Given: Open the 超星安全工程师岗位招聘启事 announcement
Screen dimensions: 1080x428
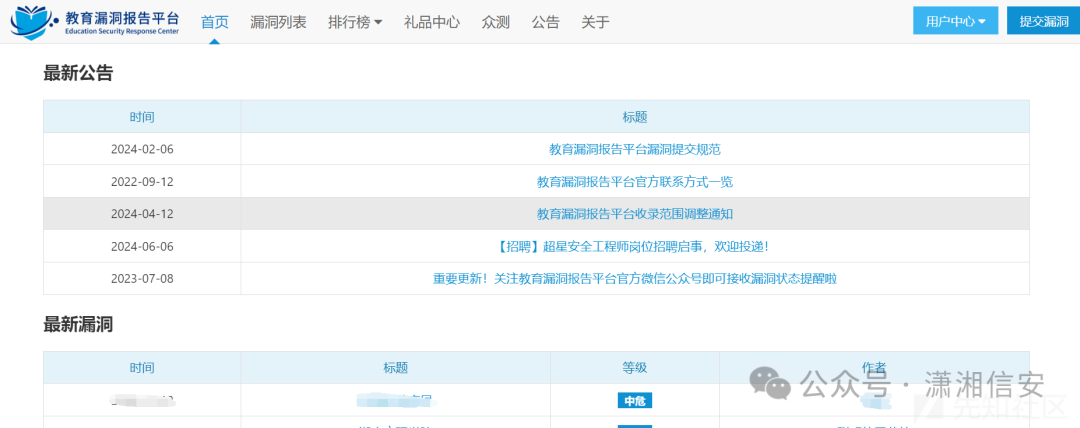Looking at the screenshot, I should (634, 246).
